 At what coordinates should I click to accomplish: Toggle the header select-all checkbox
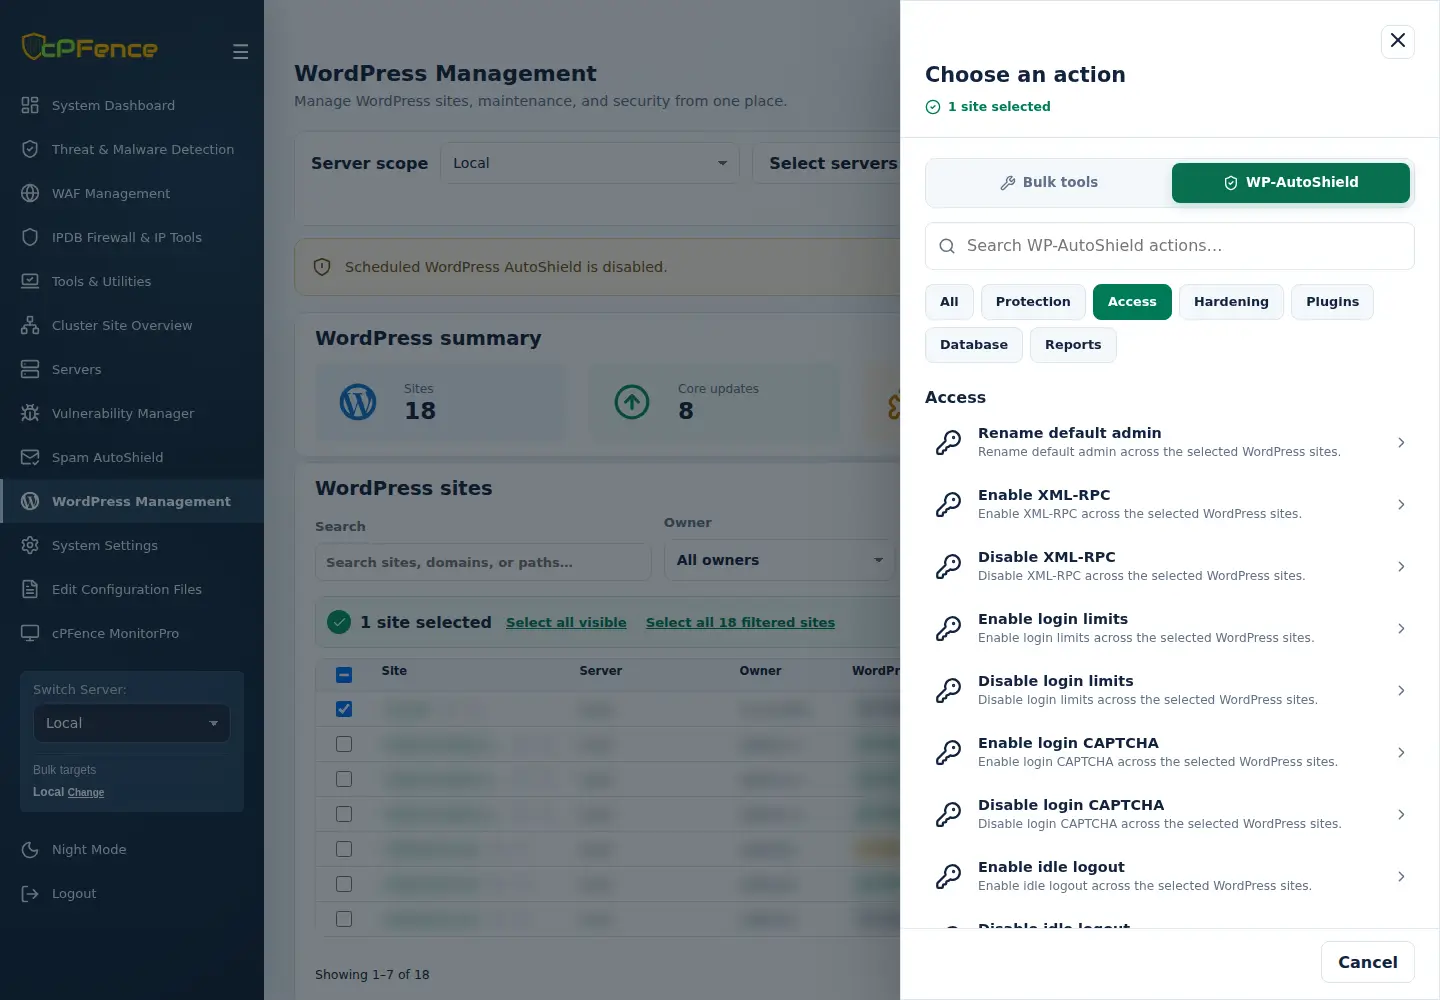[344, 675]
